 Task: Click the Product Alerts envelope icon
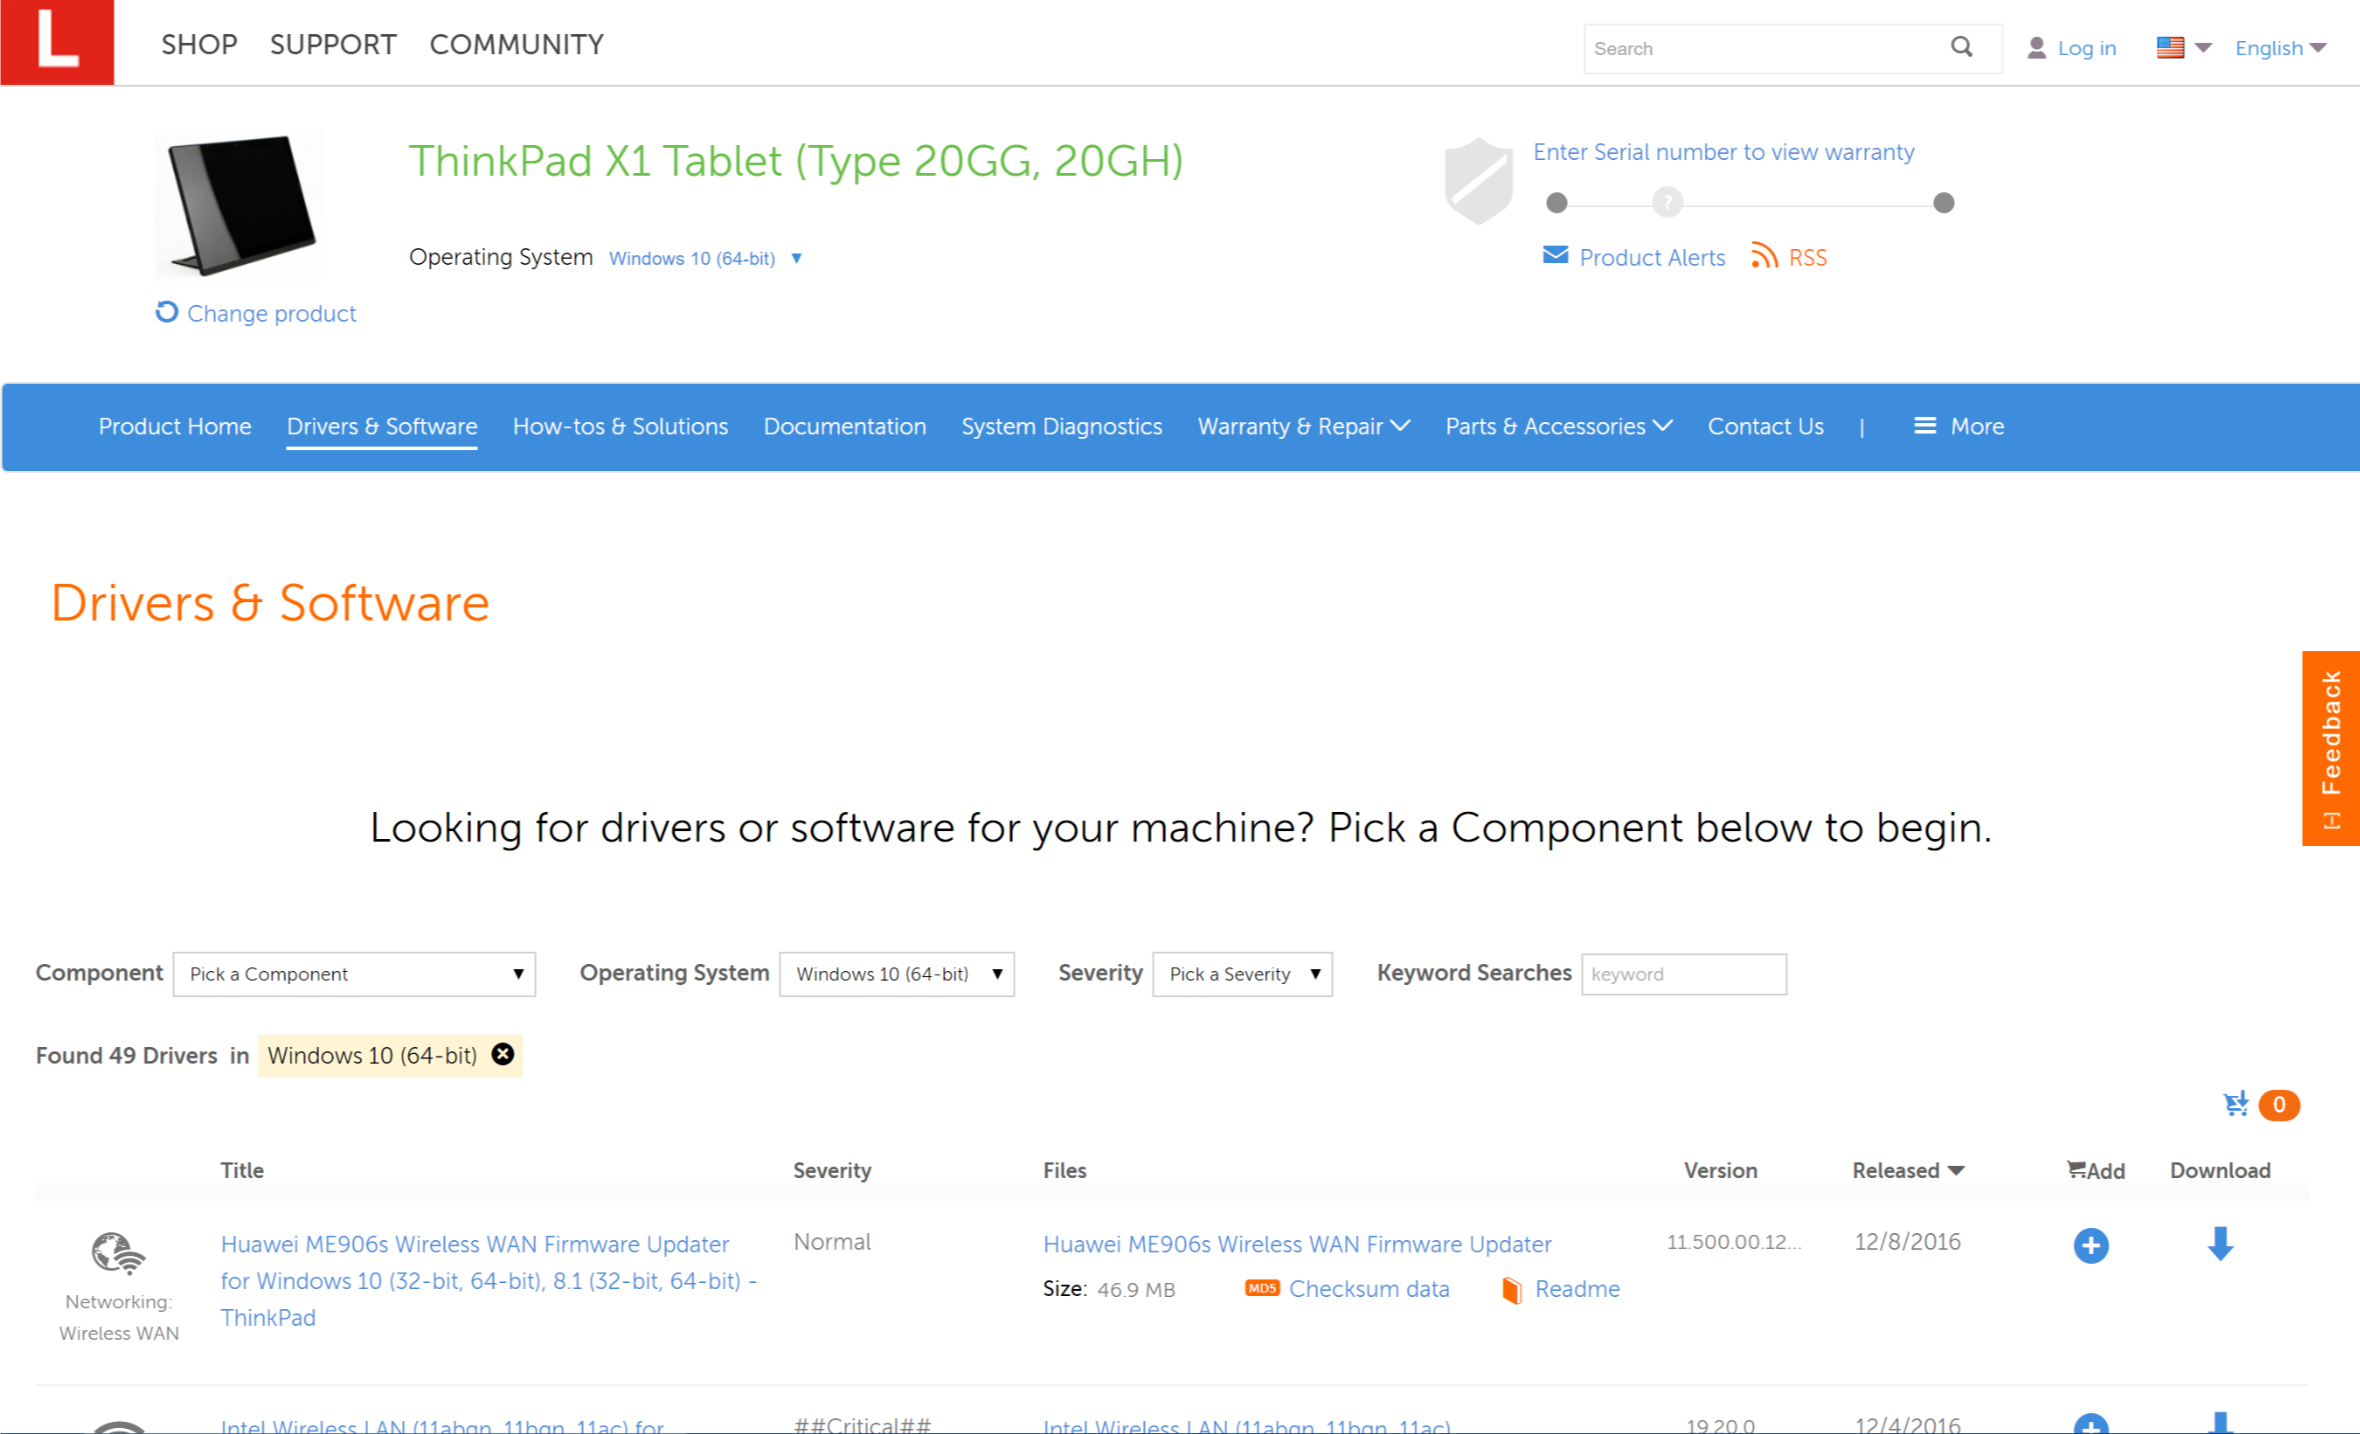point(1555,256)
